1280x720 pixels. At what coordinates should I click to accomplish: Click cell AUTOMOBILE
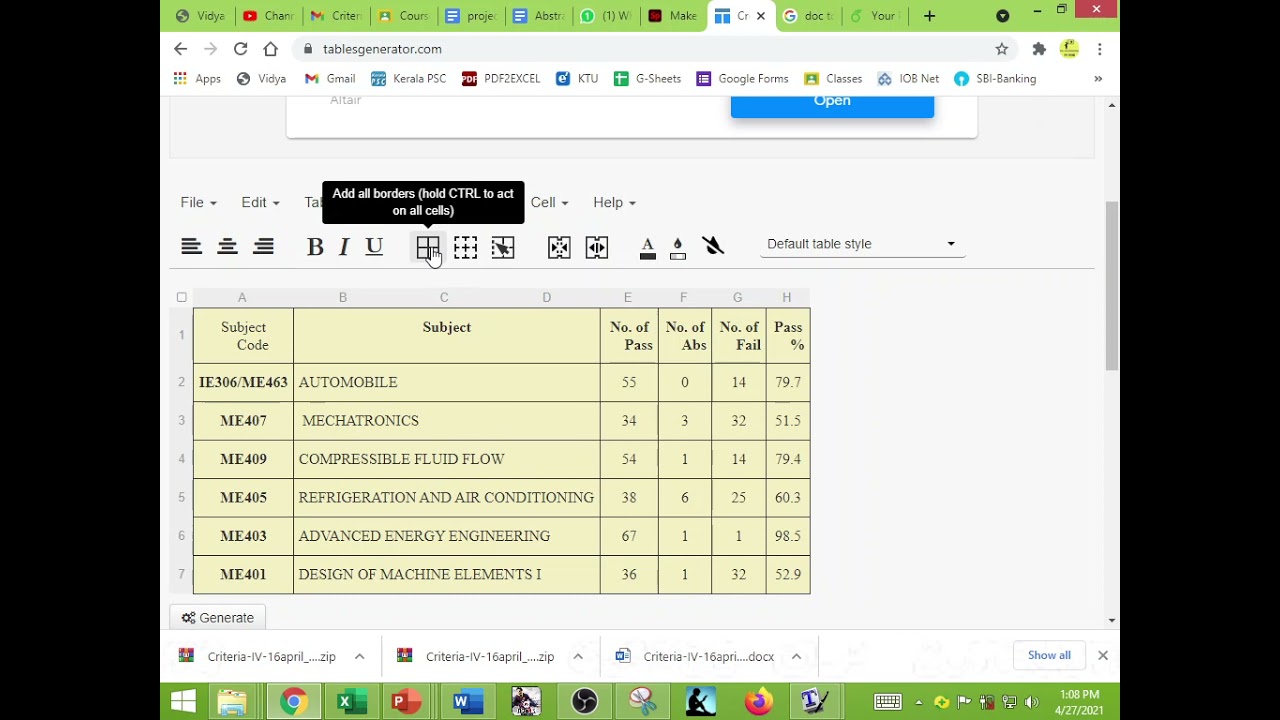point(446,382)
